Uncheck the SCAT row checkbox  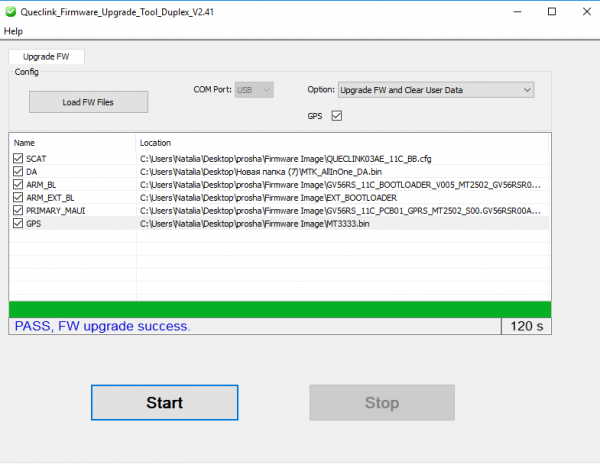(x=18, y=158)
